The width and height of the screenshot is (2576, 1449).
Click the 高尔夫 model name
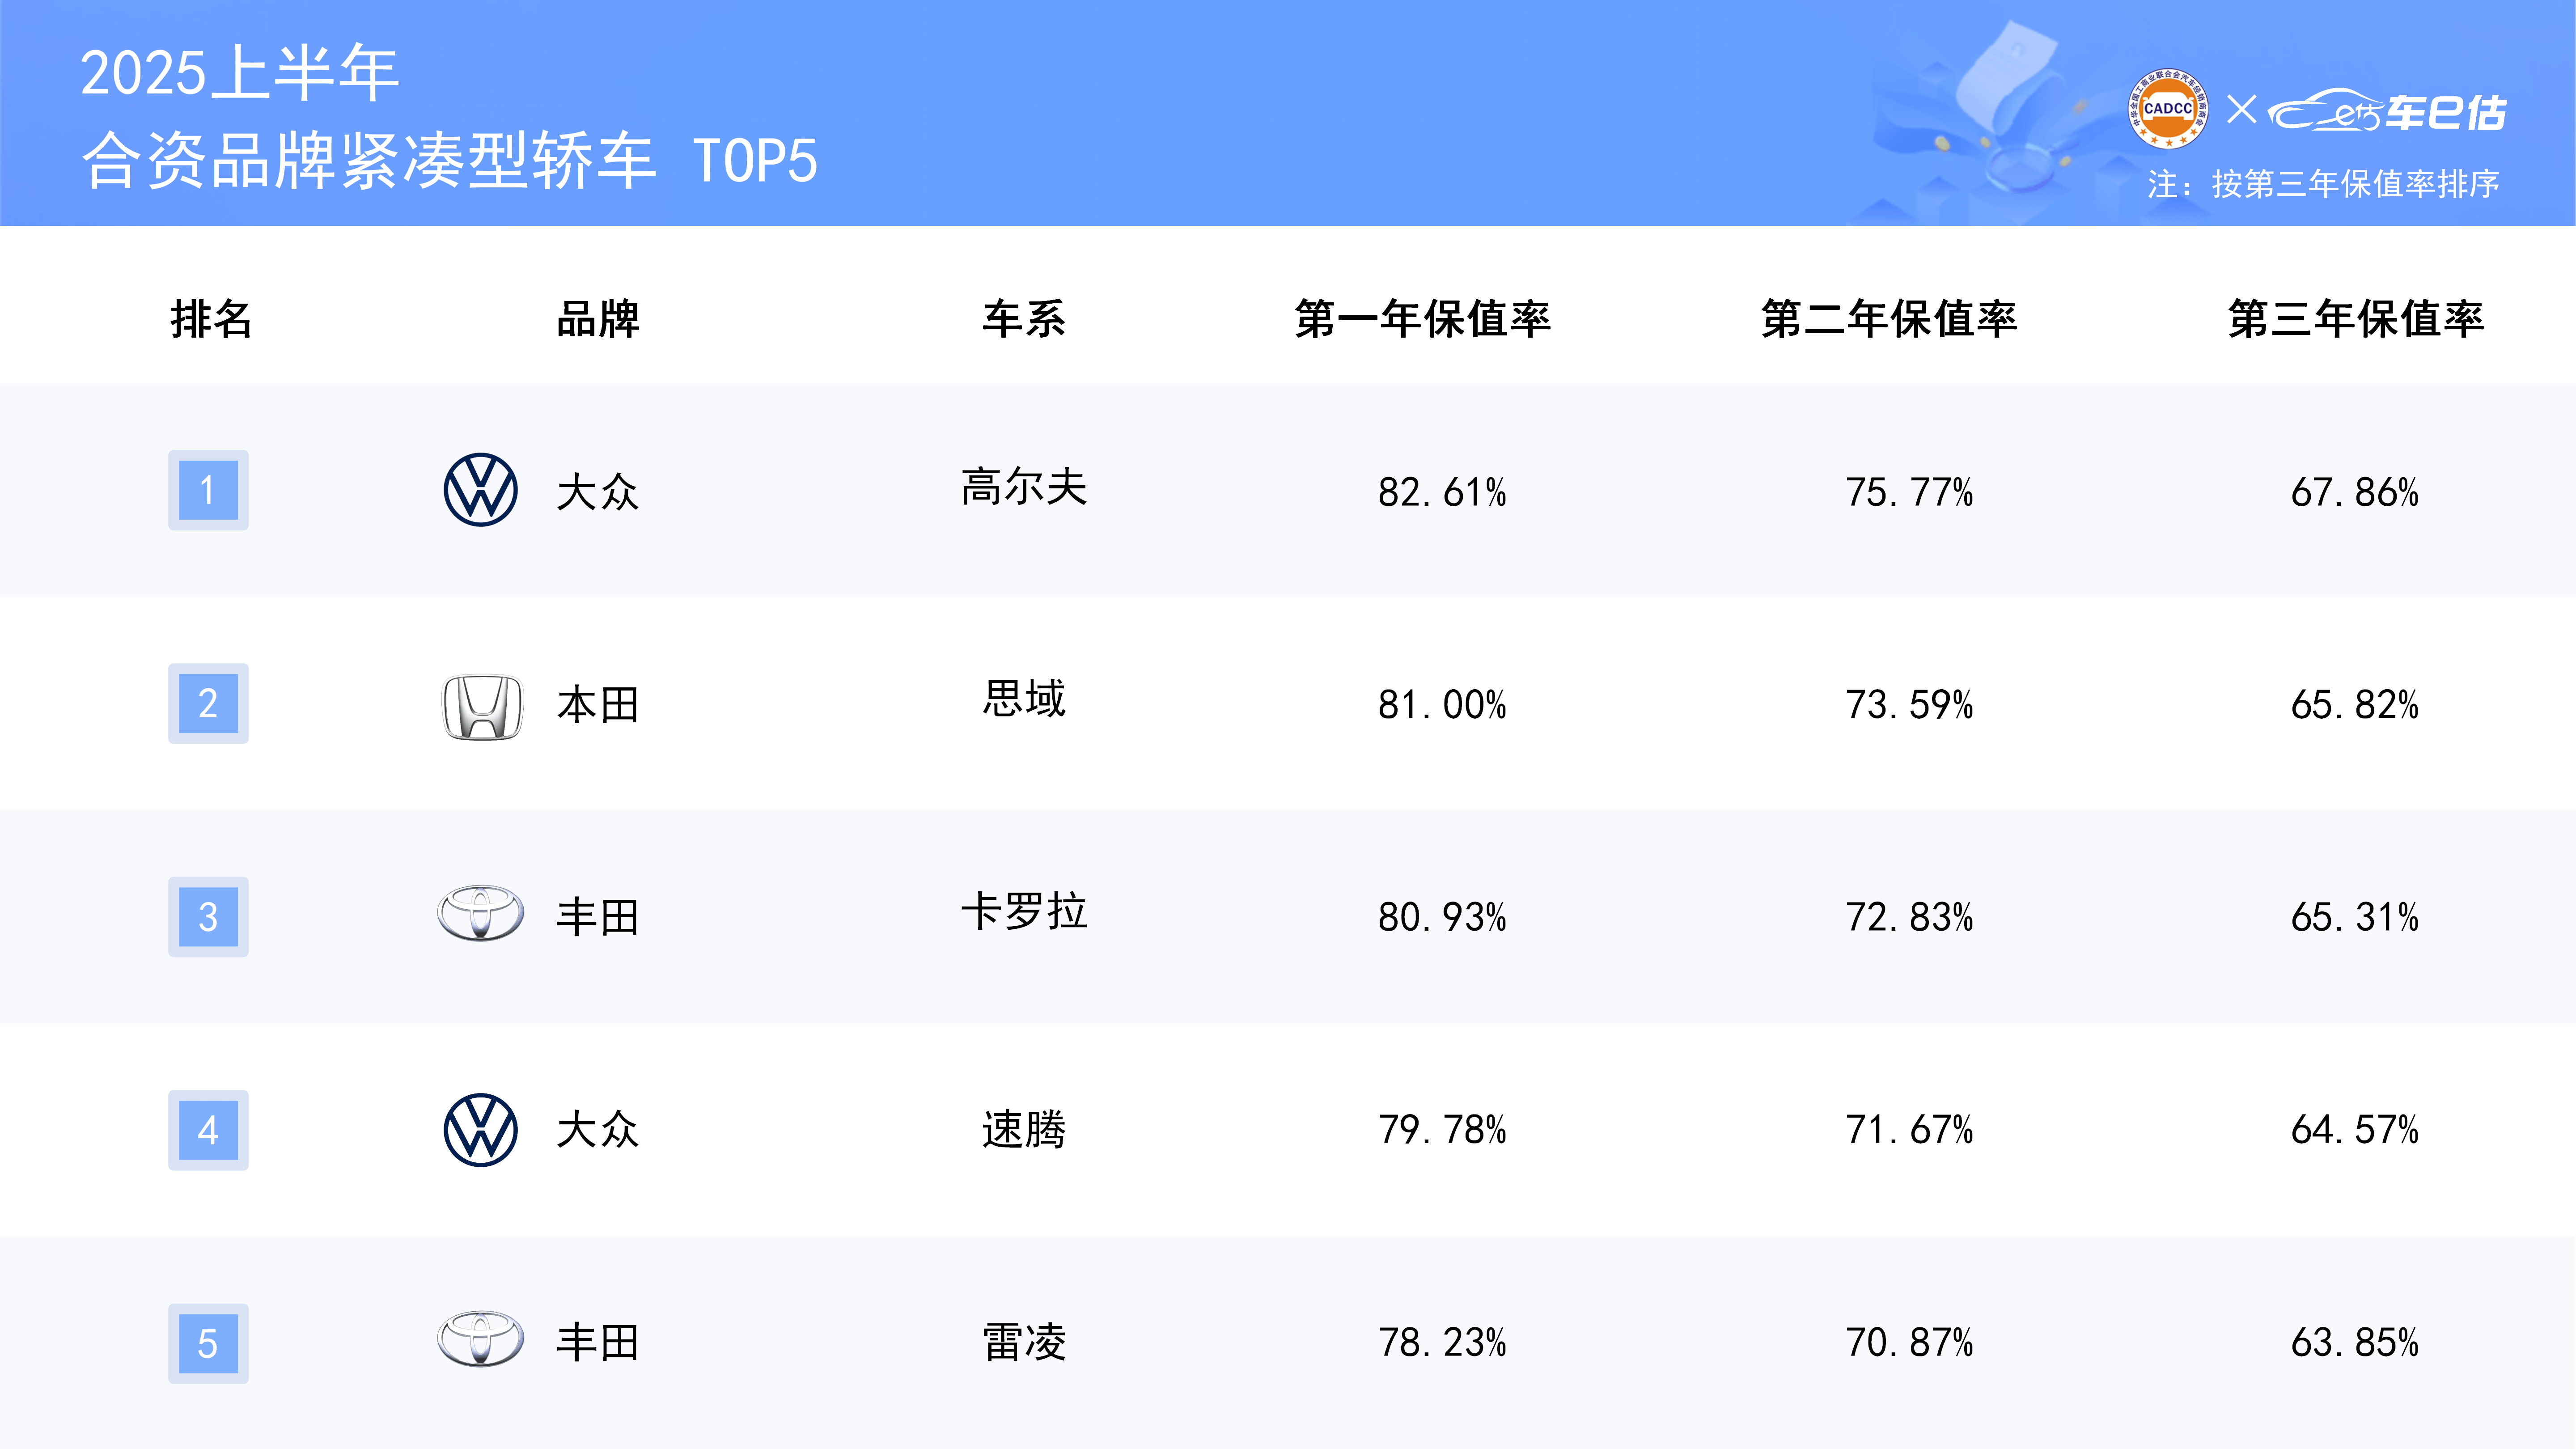coord(1024,487)
